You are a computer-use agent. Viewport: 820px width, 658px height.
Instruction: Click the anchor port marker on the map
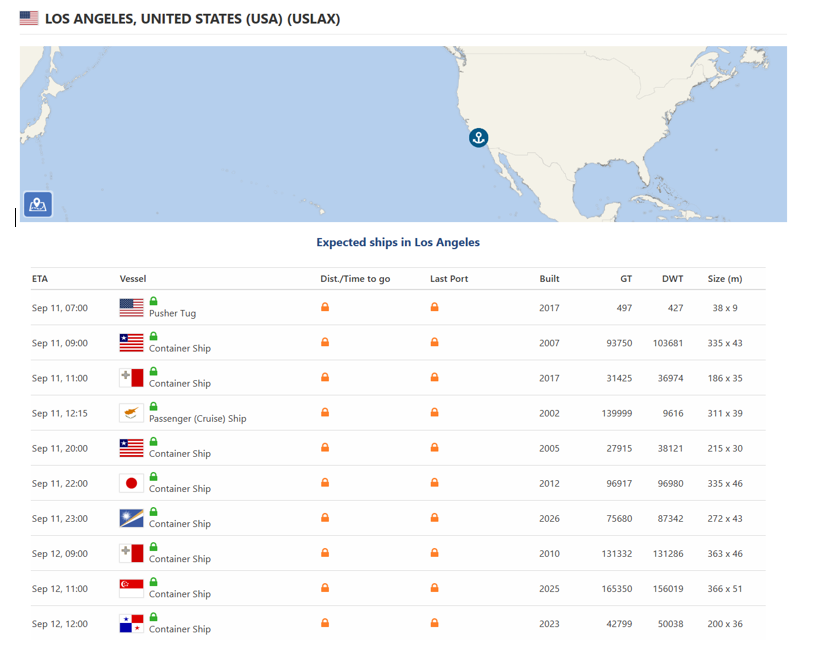coord(478,138)
